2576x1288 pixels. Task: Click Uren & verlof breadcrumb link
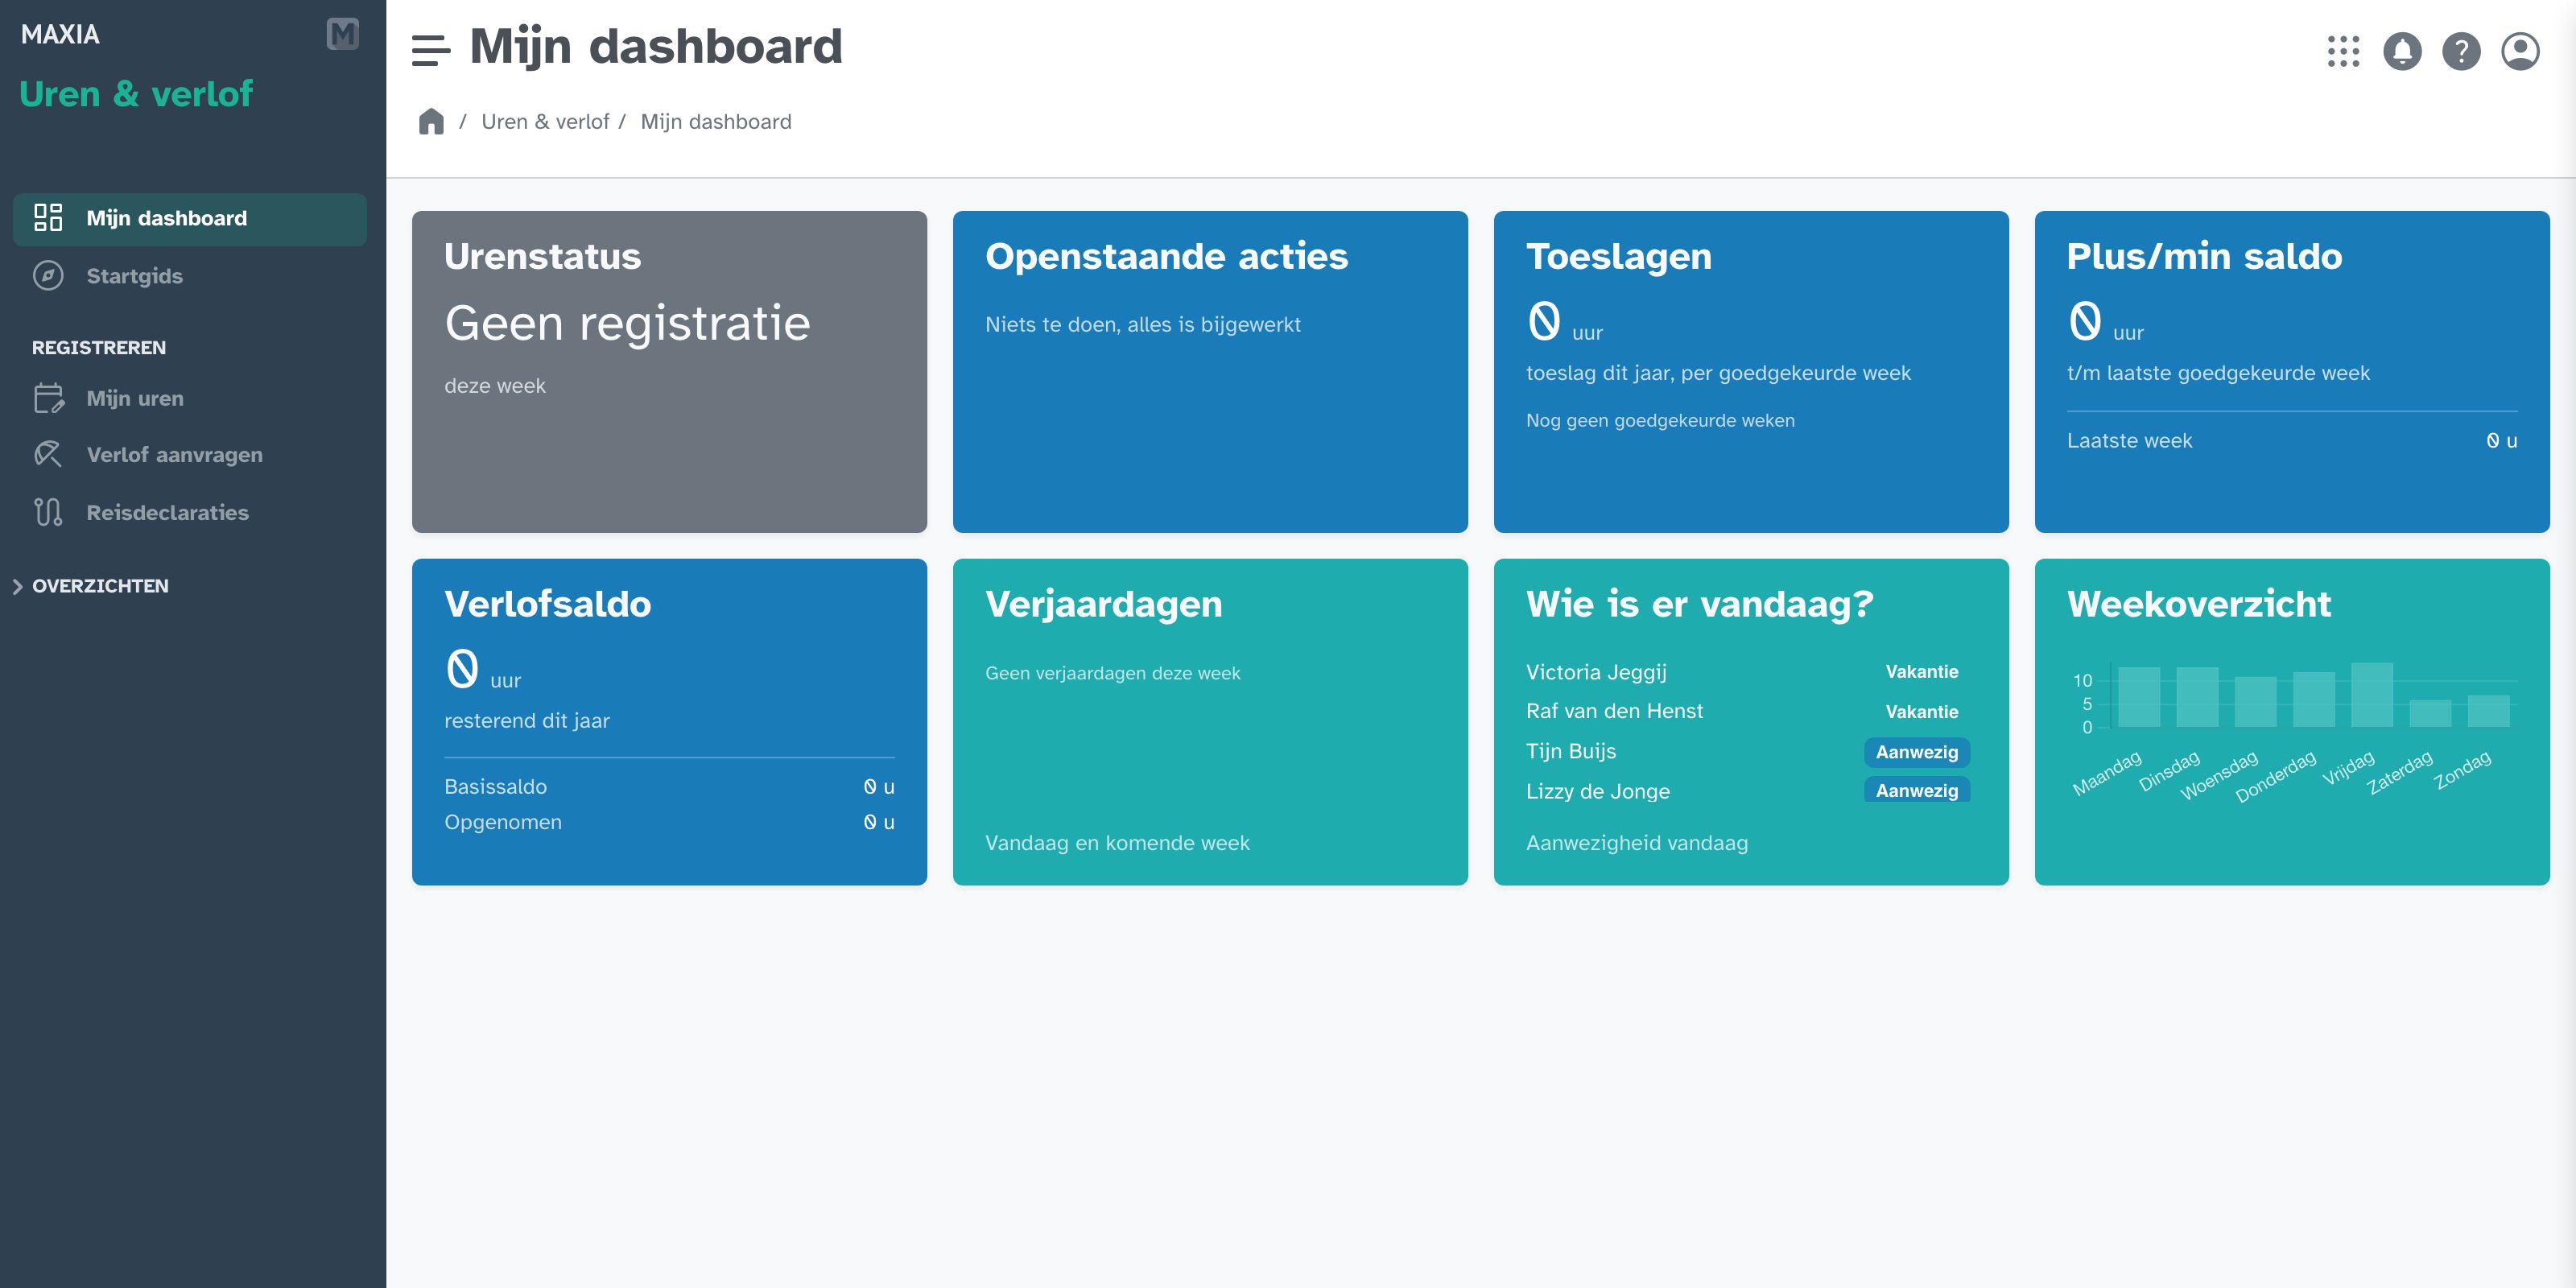[545, 122]
